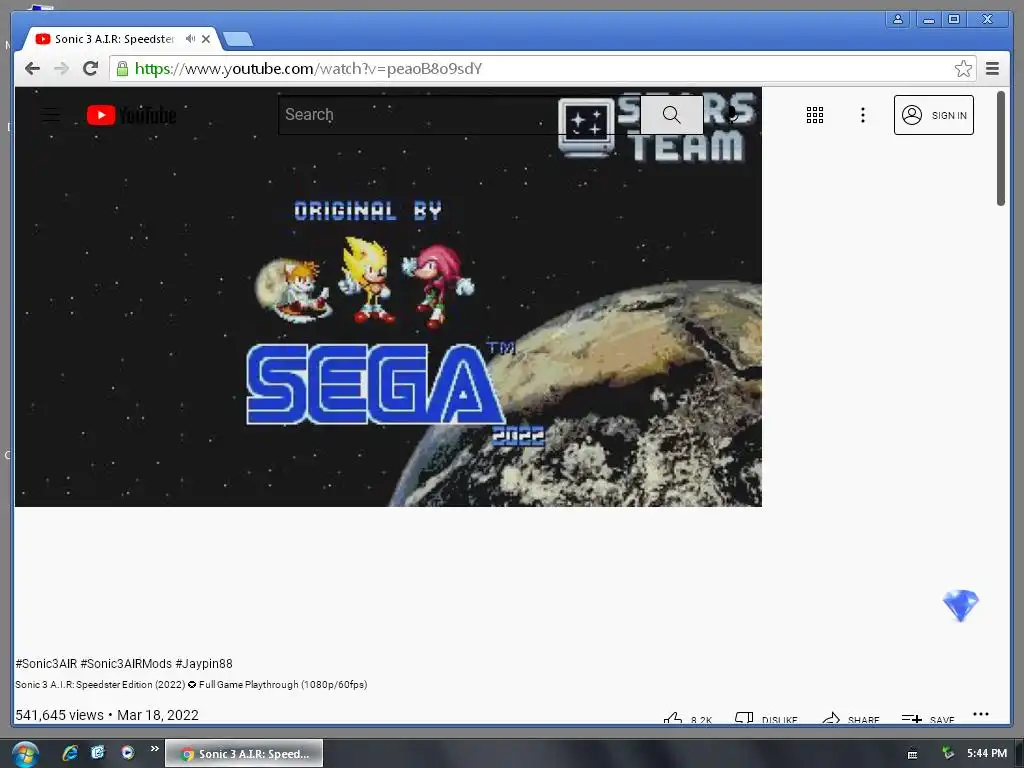Open YouTube settings three-dot menu
This screenshot has width=1024, height=768.
(x=863, y=115)
